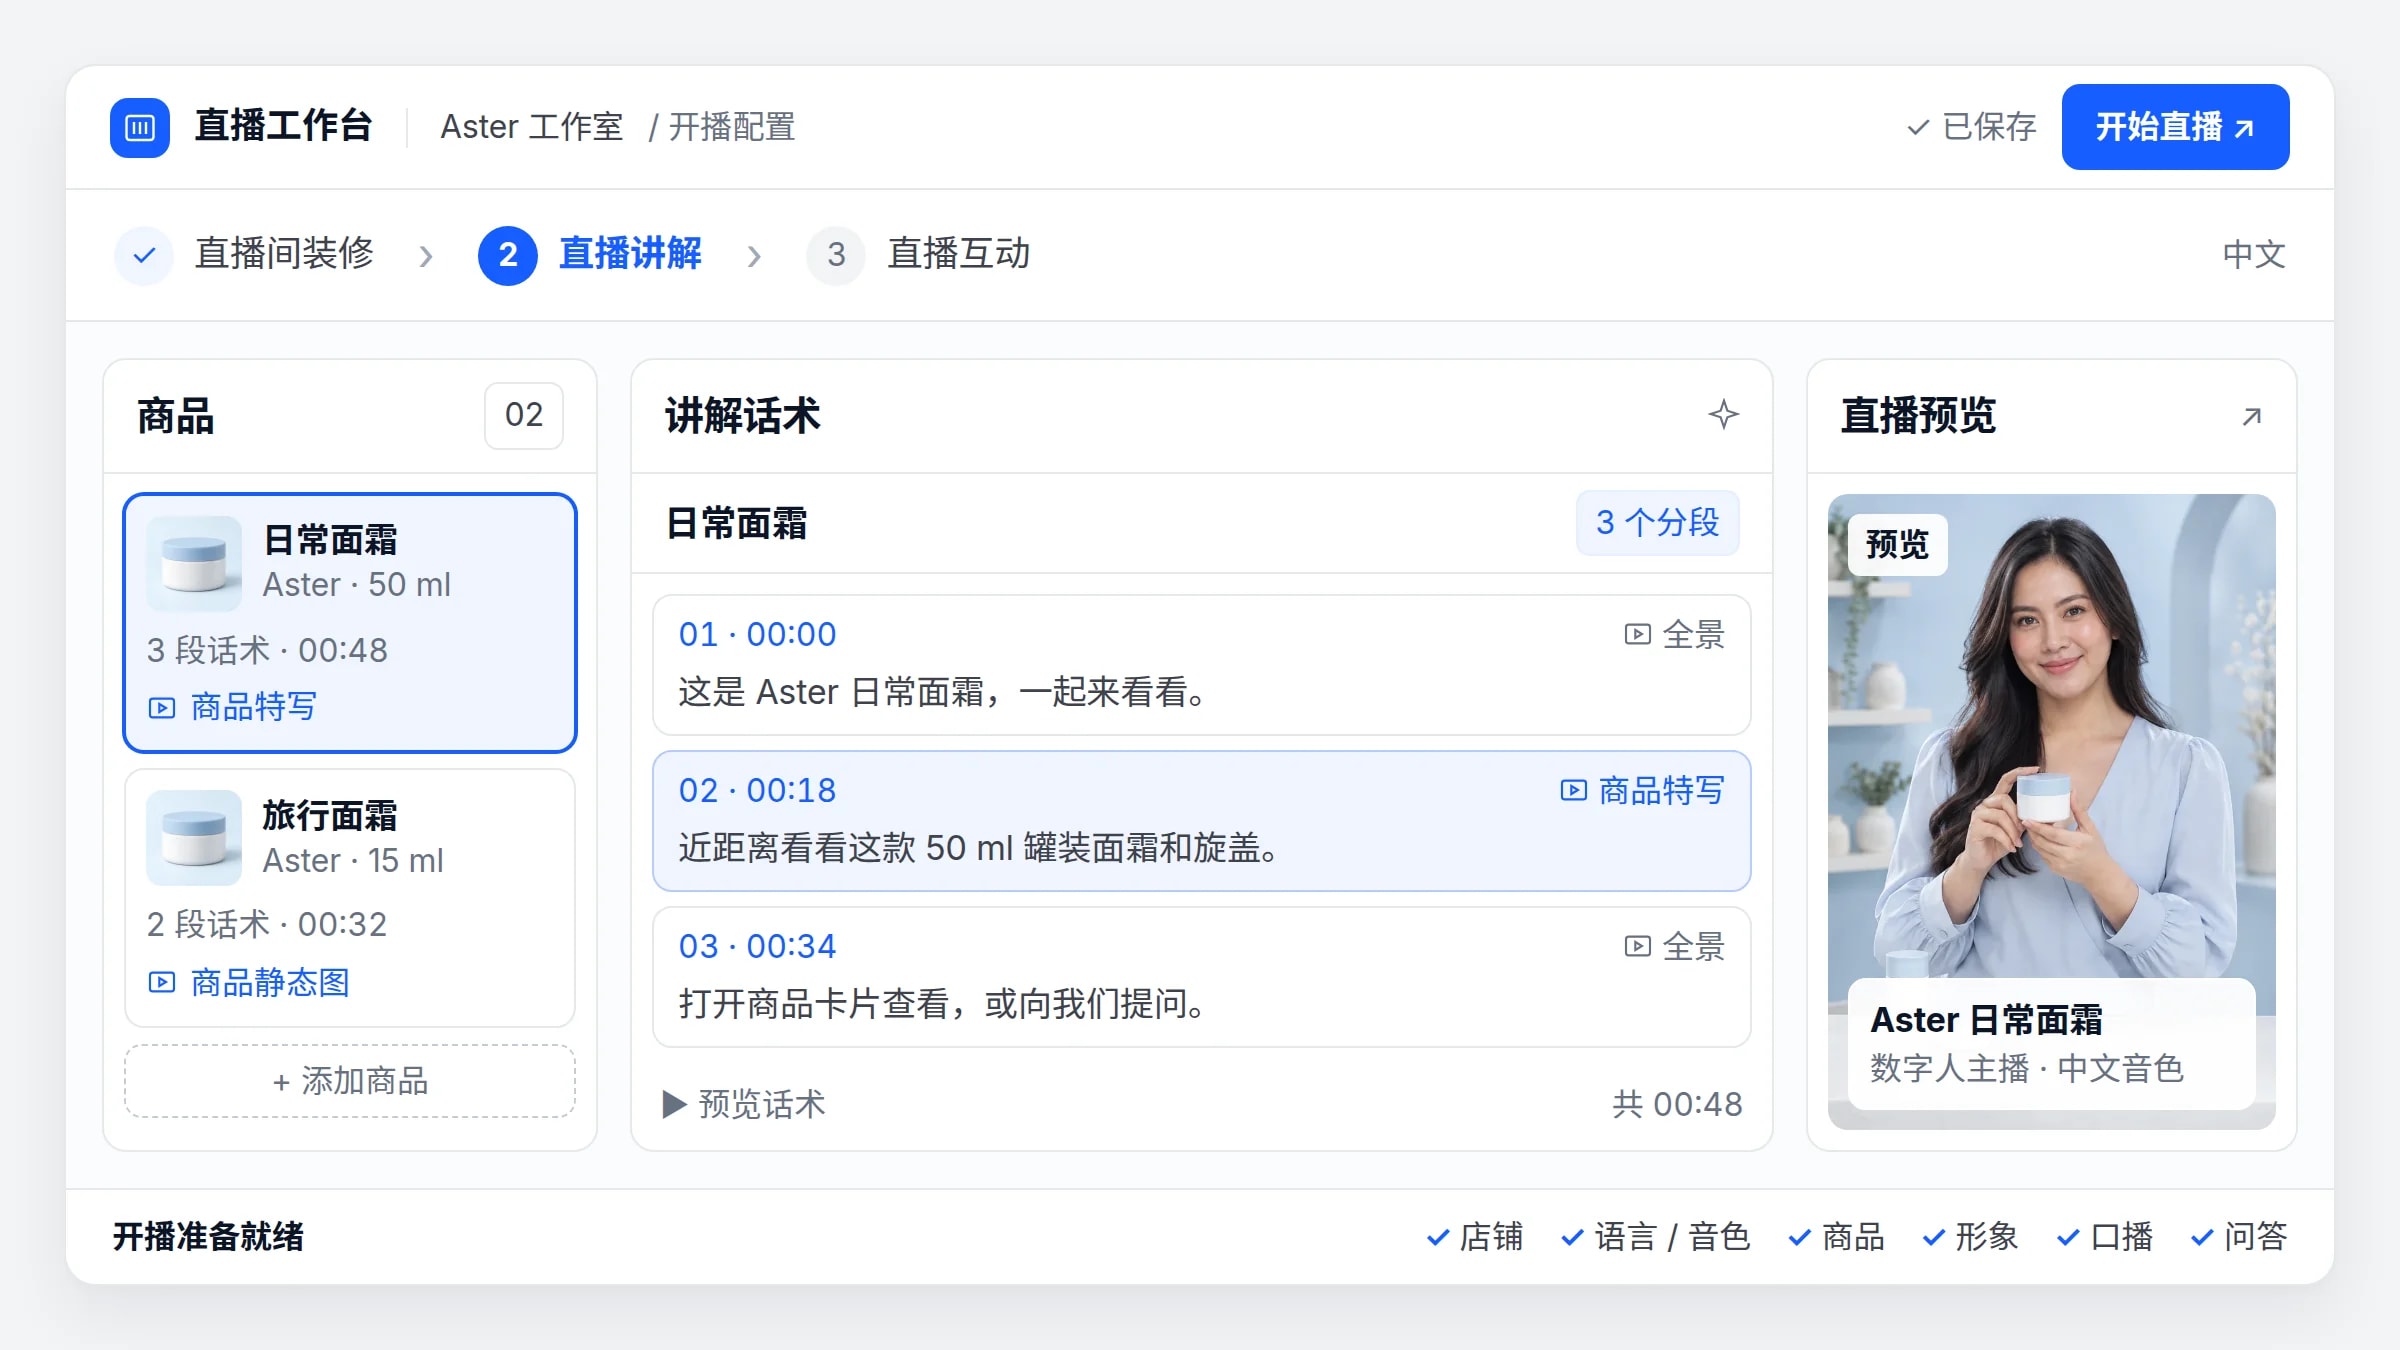Screen dimensions: 2400x1350
Task: Click the step 2 number circle
Action: tap(508, 255)
